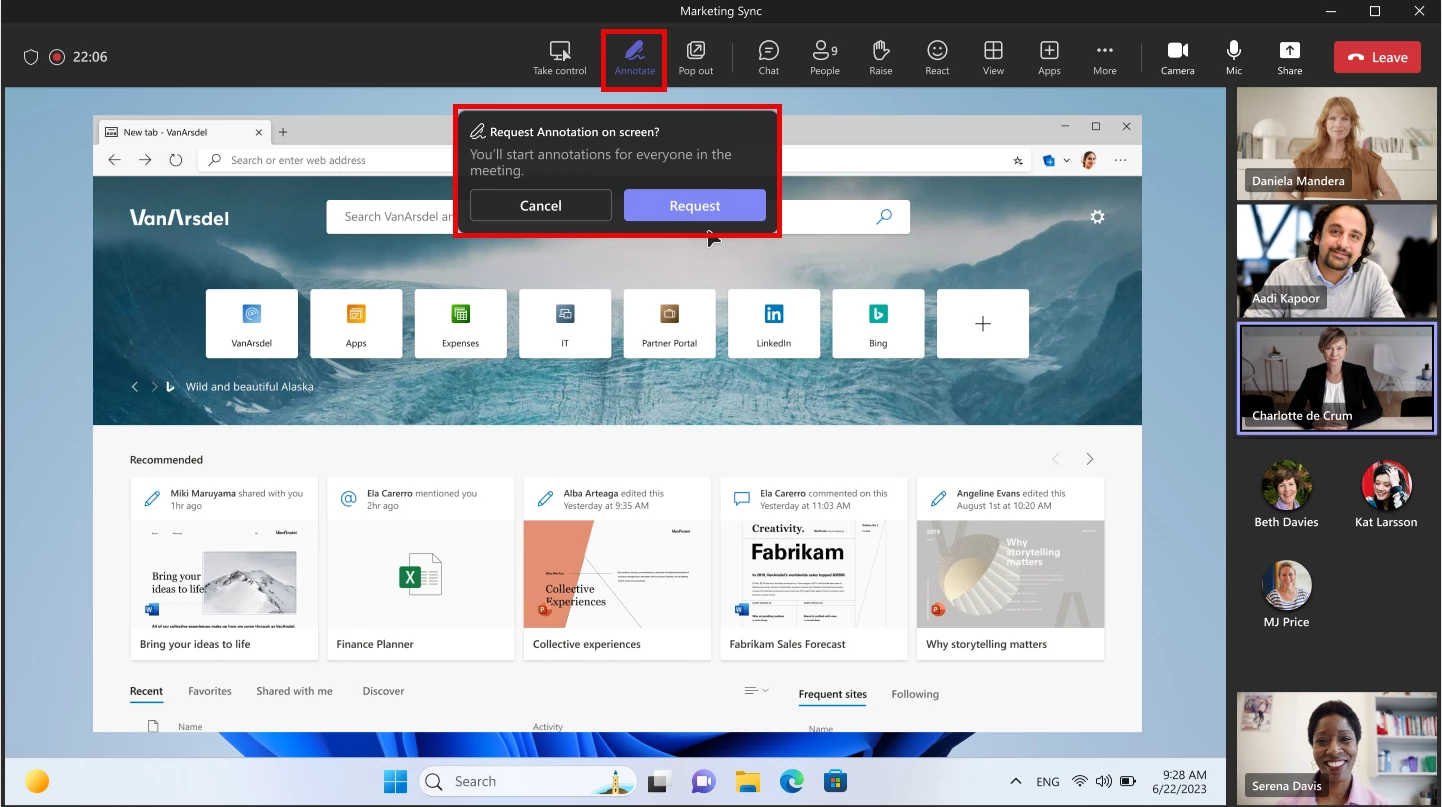Image resolution: width=1442 pixels, height=807 pixels.
Task: Raise your hand in the meeting
Action: point(880,58)
